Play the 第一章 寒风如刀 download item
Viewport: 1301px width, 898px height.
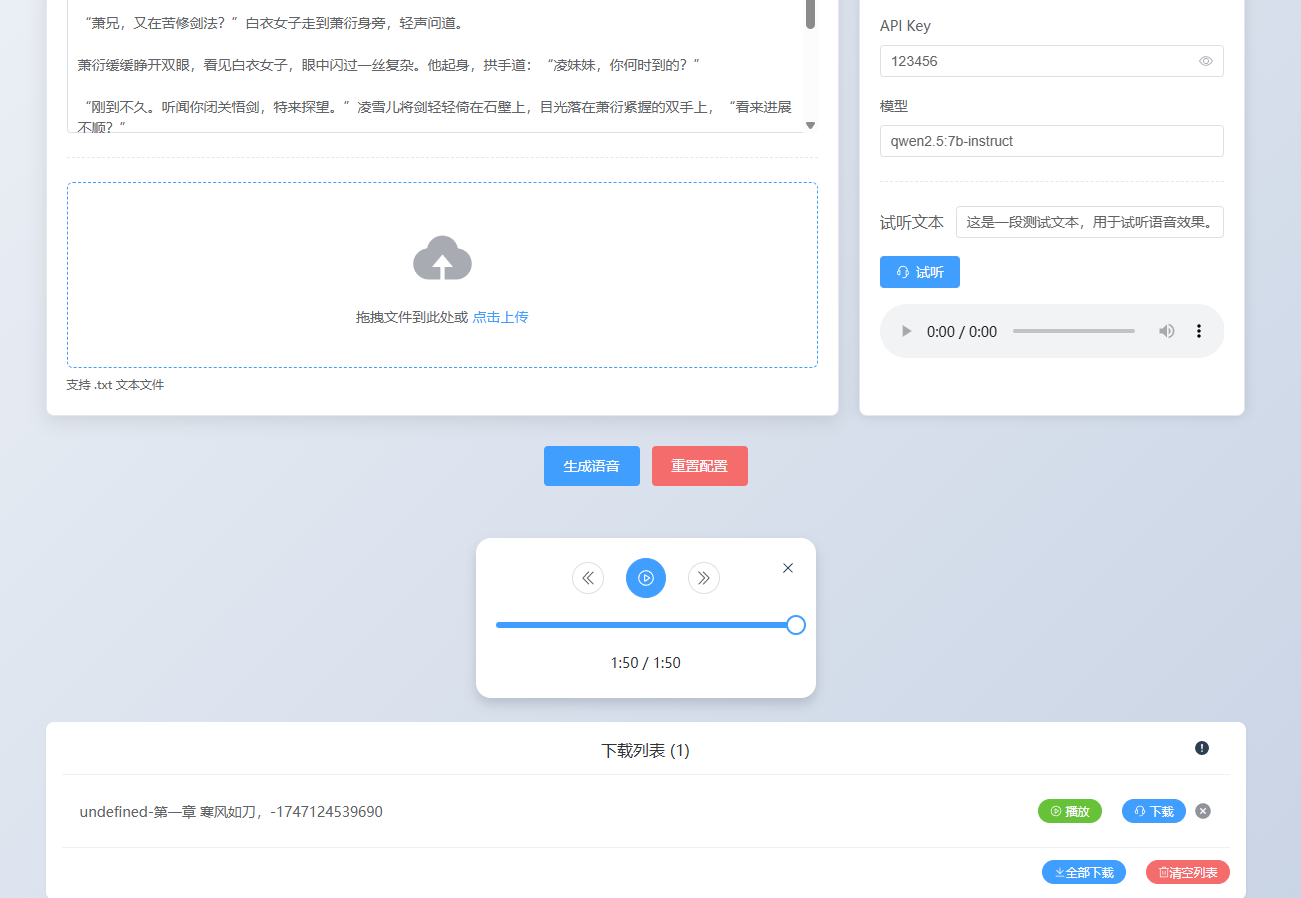(1070, 811)
